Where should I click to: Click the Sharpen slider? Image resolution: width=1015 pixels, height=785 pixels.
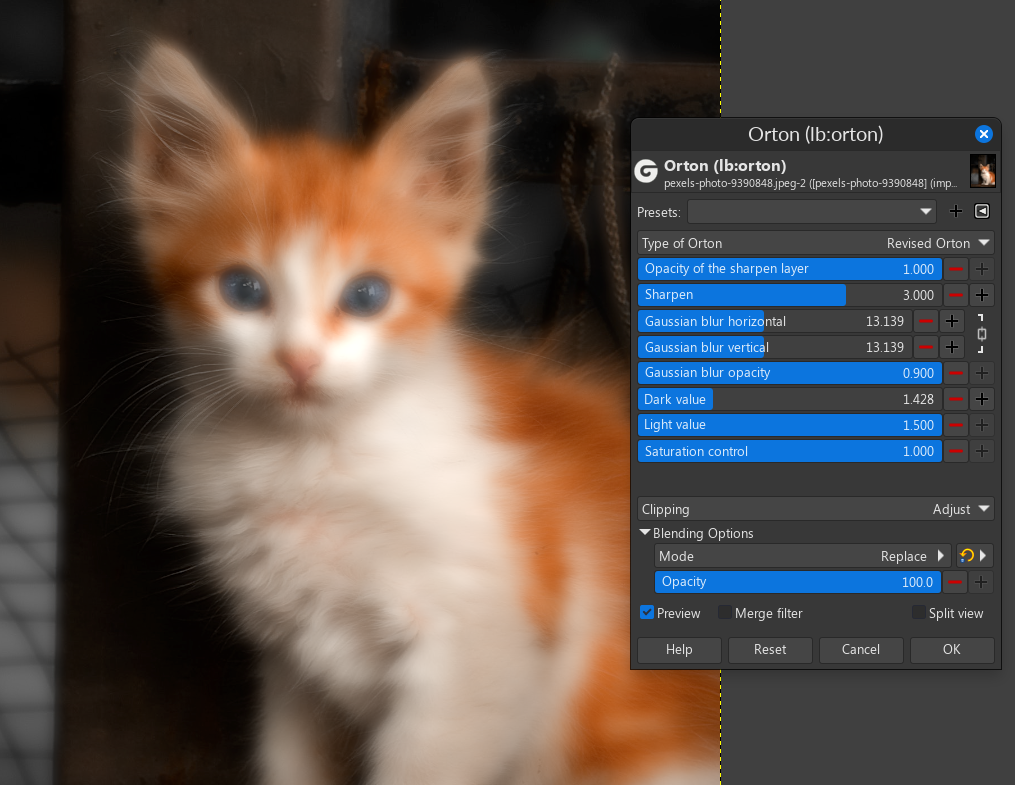tap(790, 295)
